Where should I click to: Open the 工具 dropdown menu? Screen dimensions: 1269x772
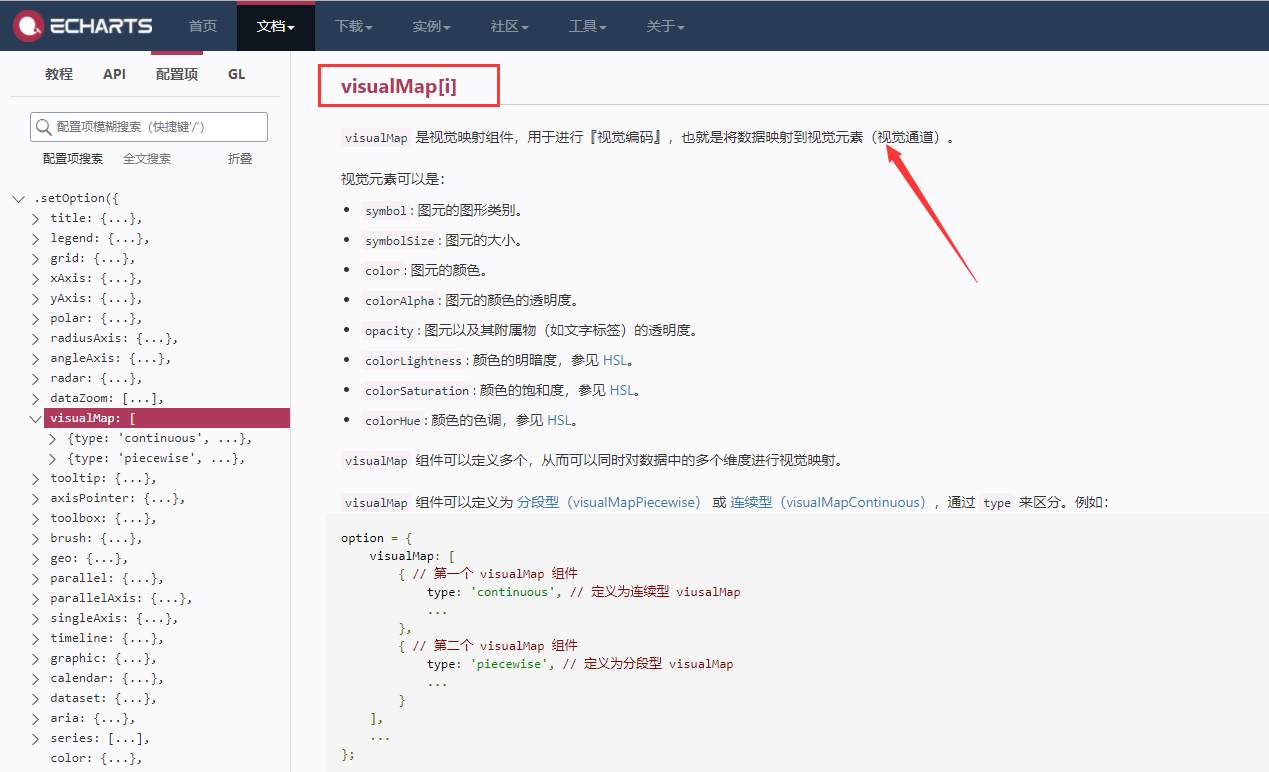click(x=588, y=26)
